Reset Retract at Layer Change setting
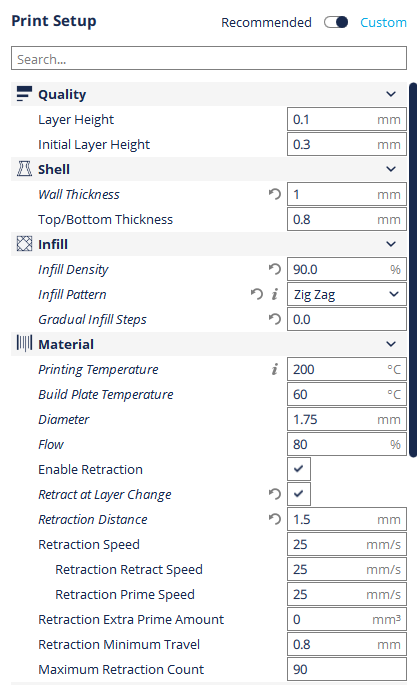 [x=275, y=494]
